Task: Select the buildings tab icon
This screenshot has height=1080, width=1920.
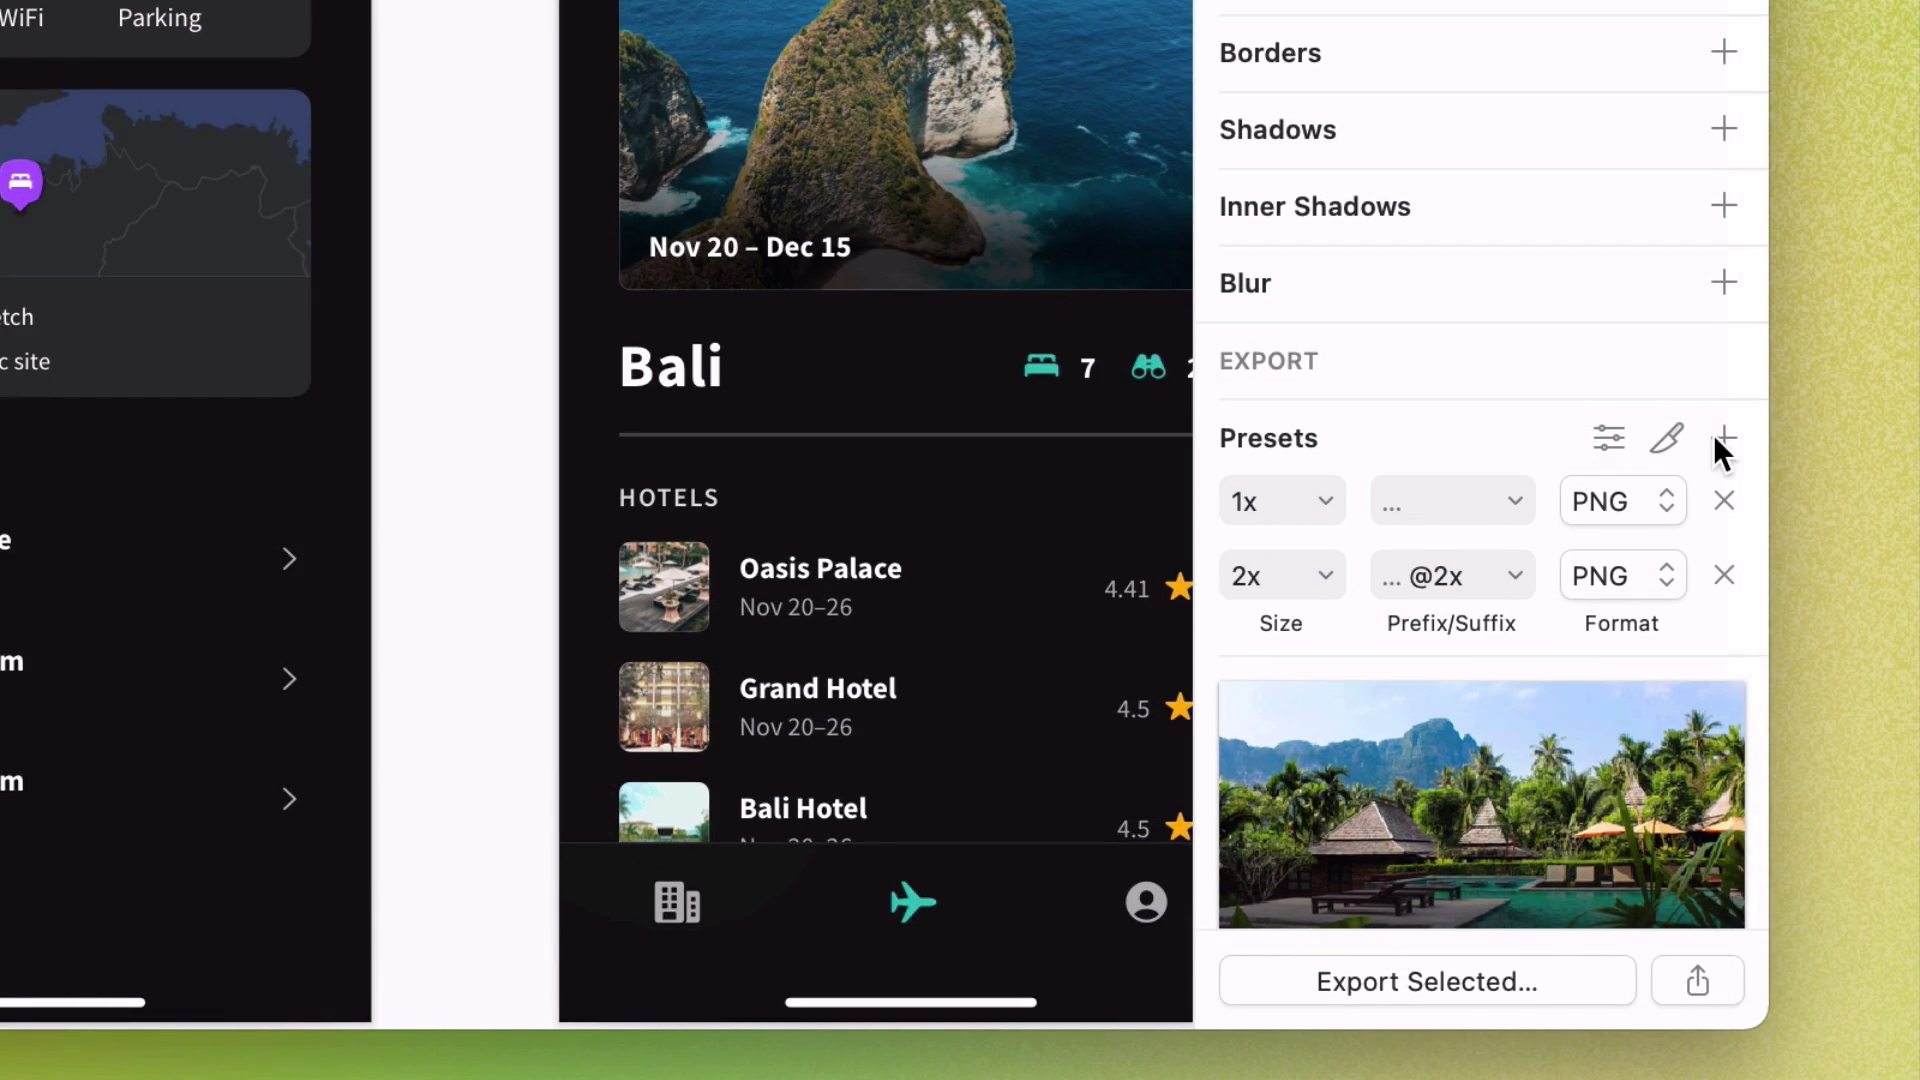Action: (677, 902)
